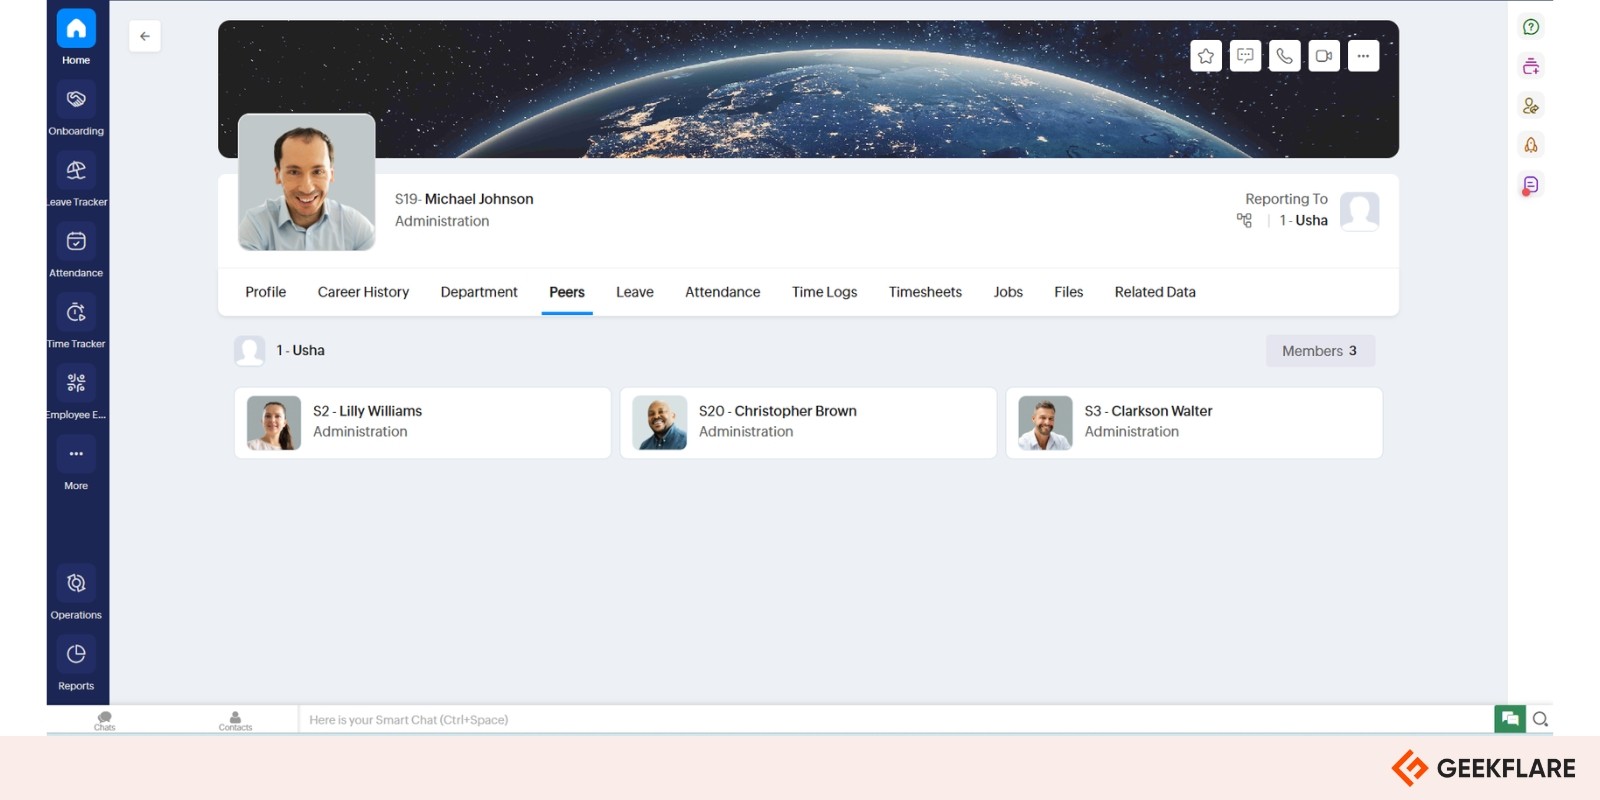
Task: Open the user edit icon in right rail
Action: pos(1531,106)
